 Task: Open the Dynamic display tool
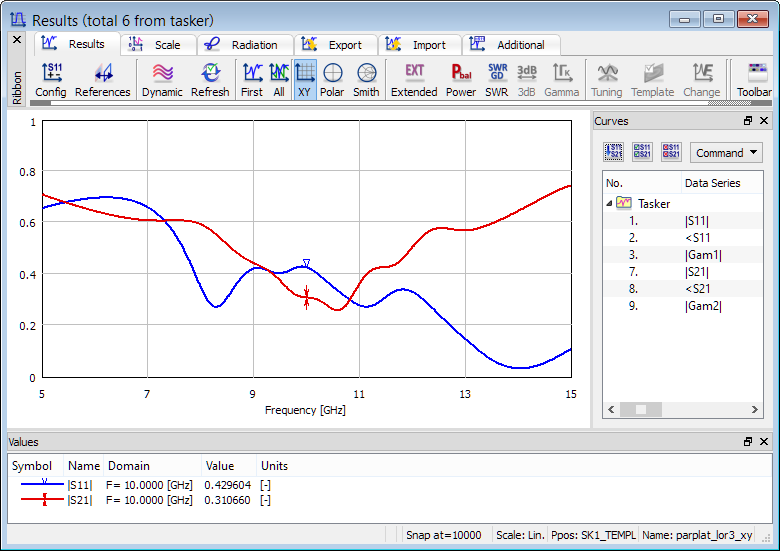tap(162, 79)
